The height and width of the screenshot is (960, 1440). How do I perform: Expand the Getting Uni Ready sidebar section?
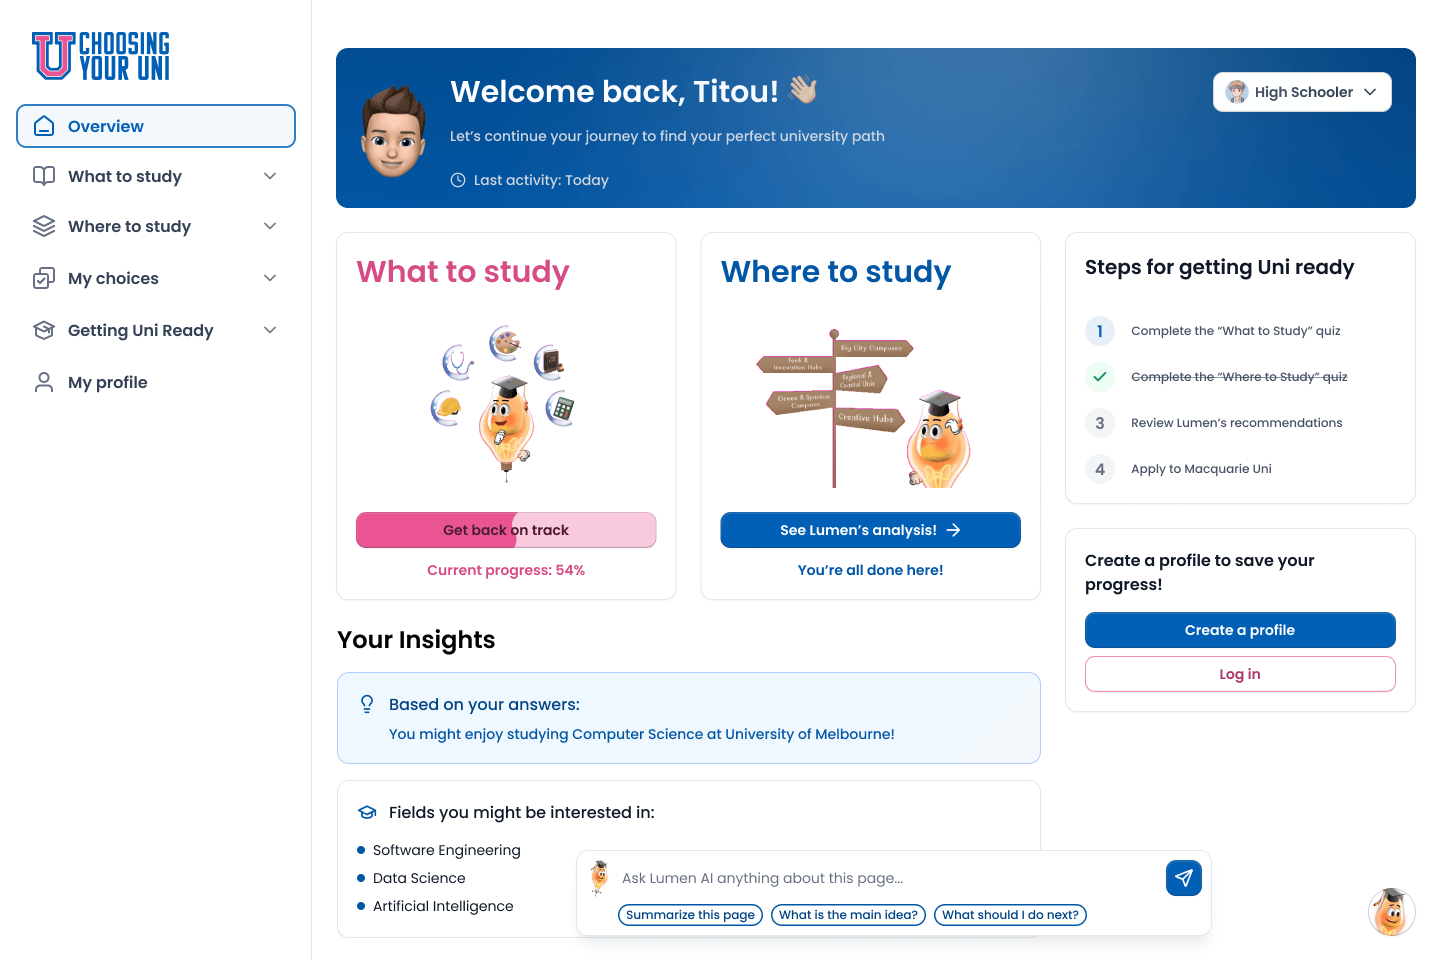coord(270,330)
